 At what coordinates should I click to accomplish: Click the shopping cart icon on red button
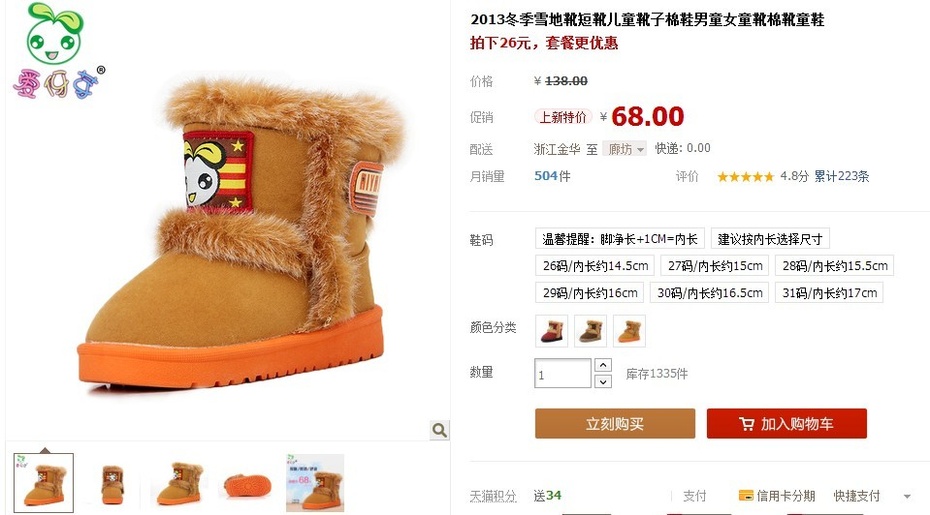point(746,424)
